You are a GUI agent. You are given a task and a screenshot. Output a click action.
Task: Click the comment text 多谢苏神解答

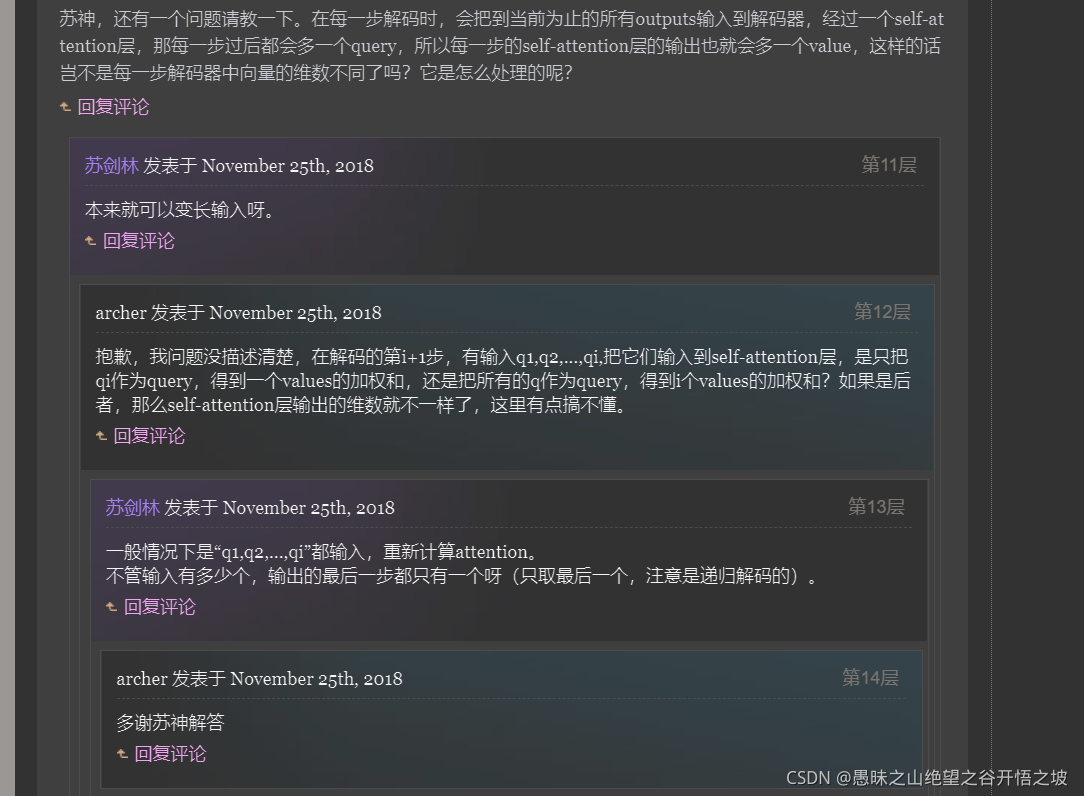coord(171,723)
